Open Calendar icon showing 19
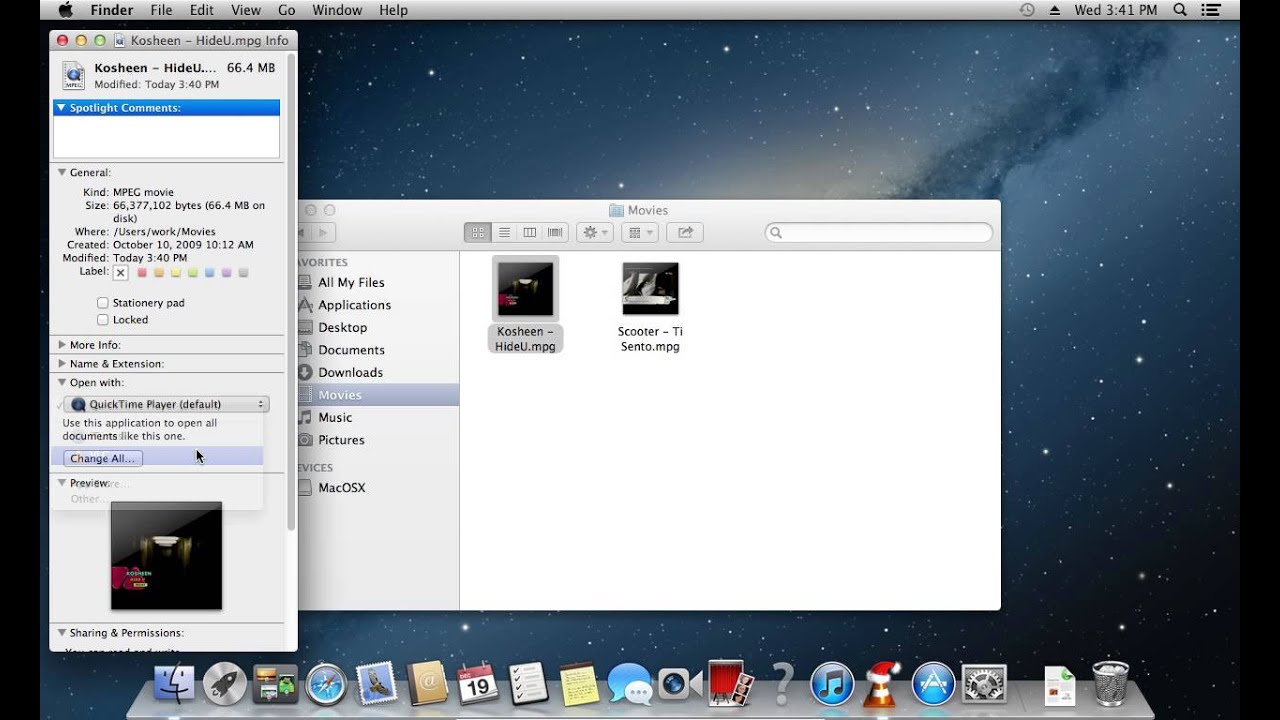Viewport: 1280px width, 720px height. point(477,684)
